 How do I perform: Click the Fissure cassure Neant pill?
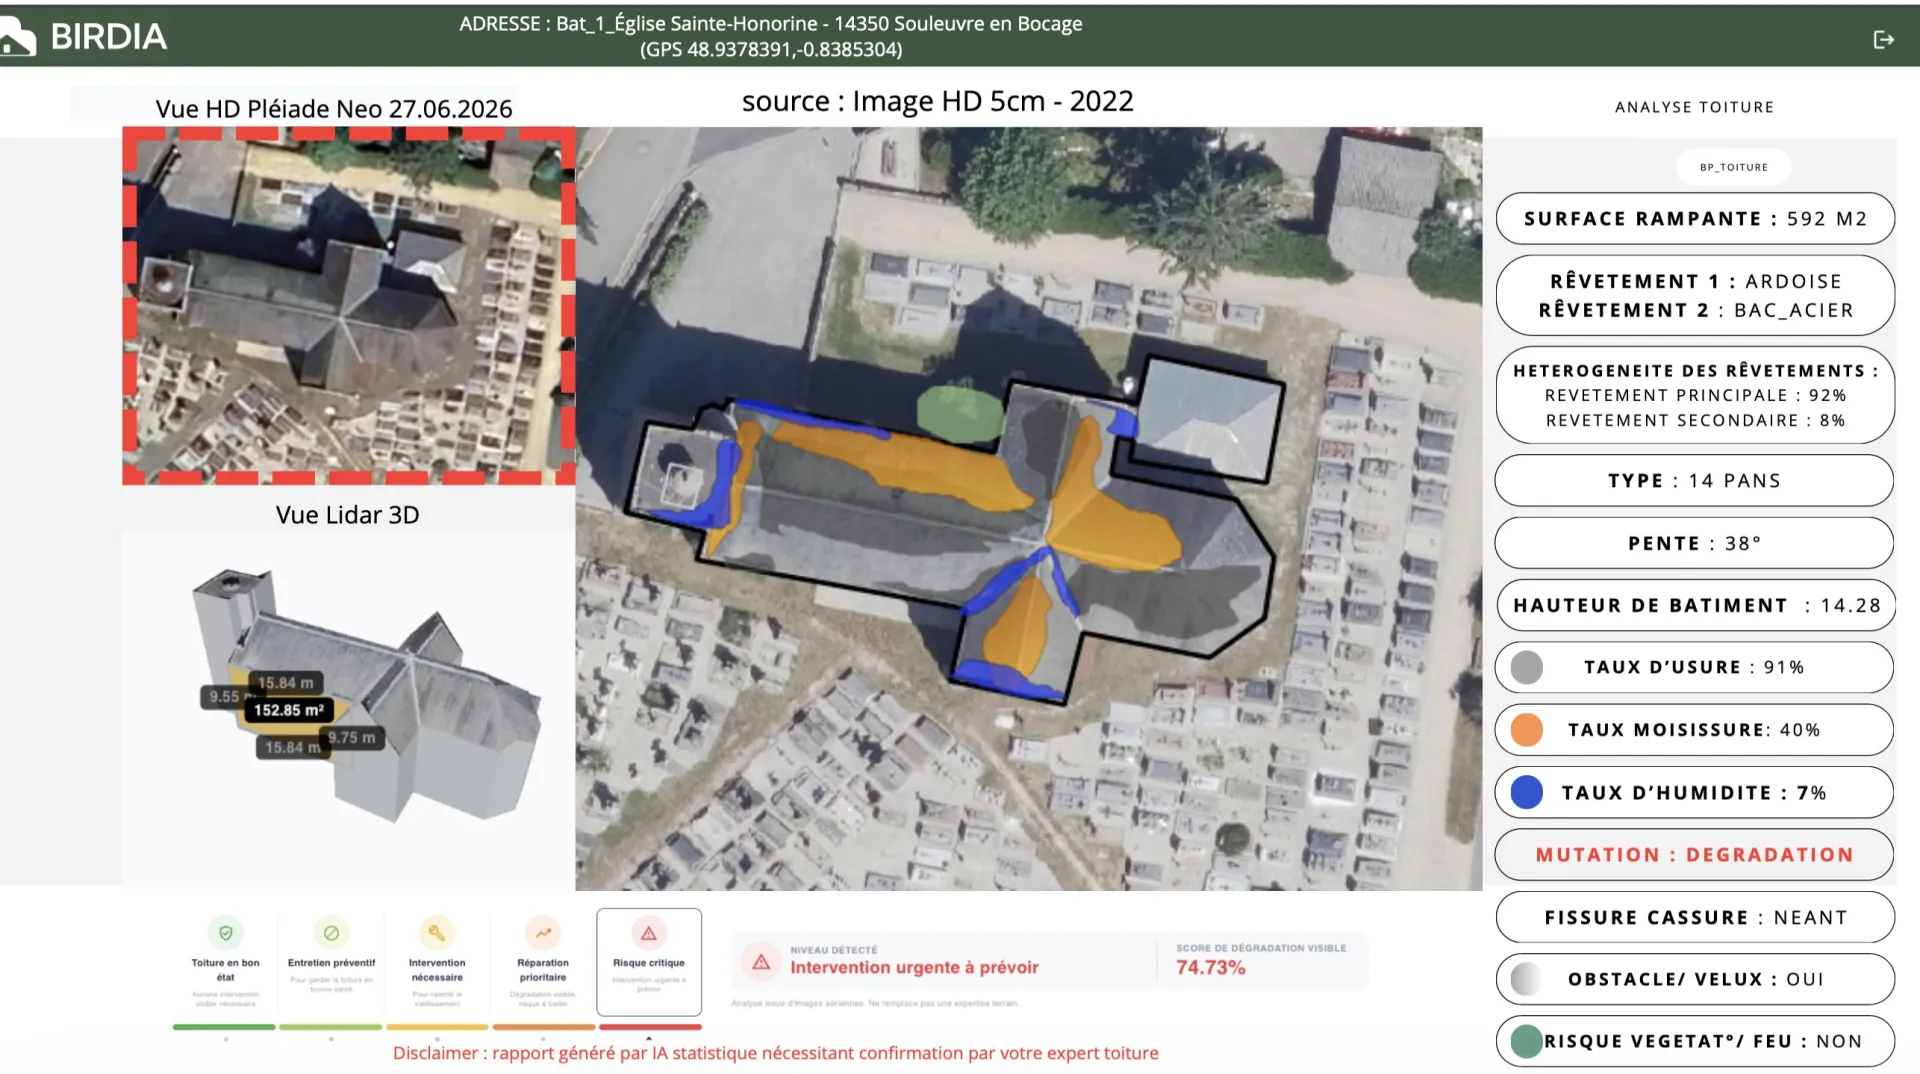[x=1695, y=917]
